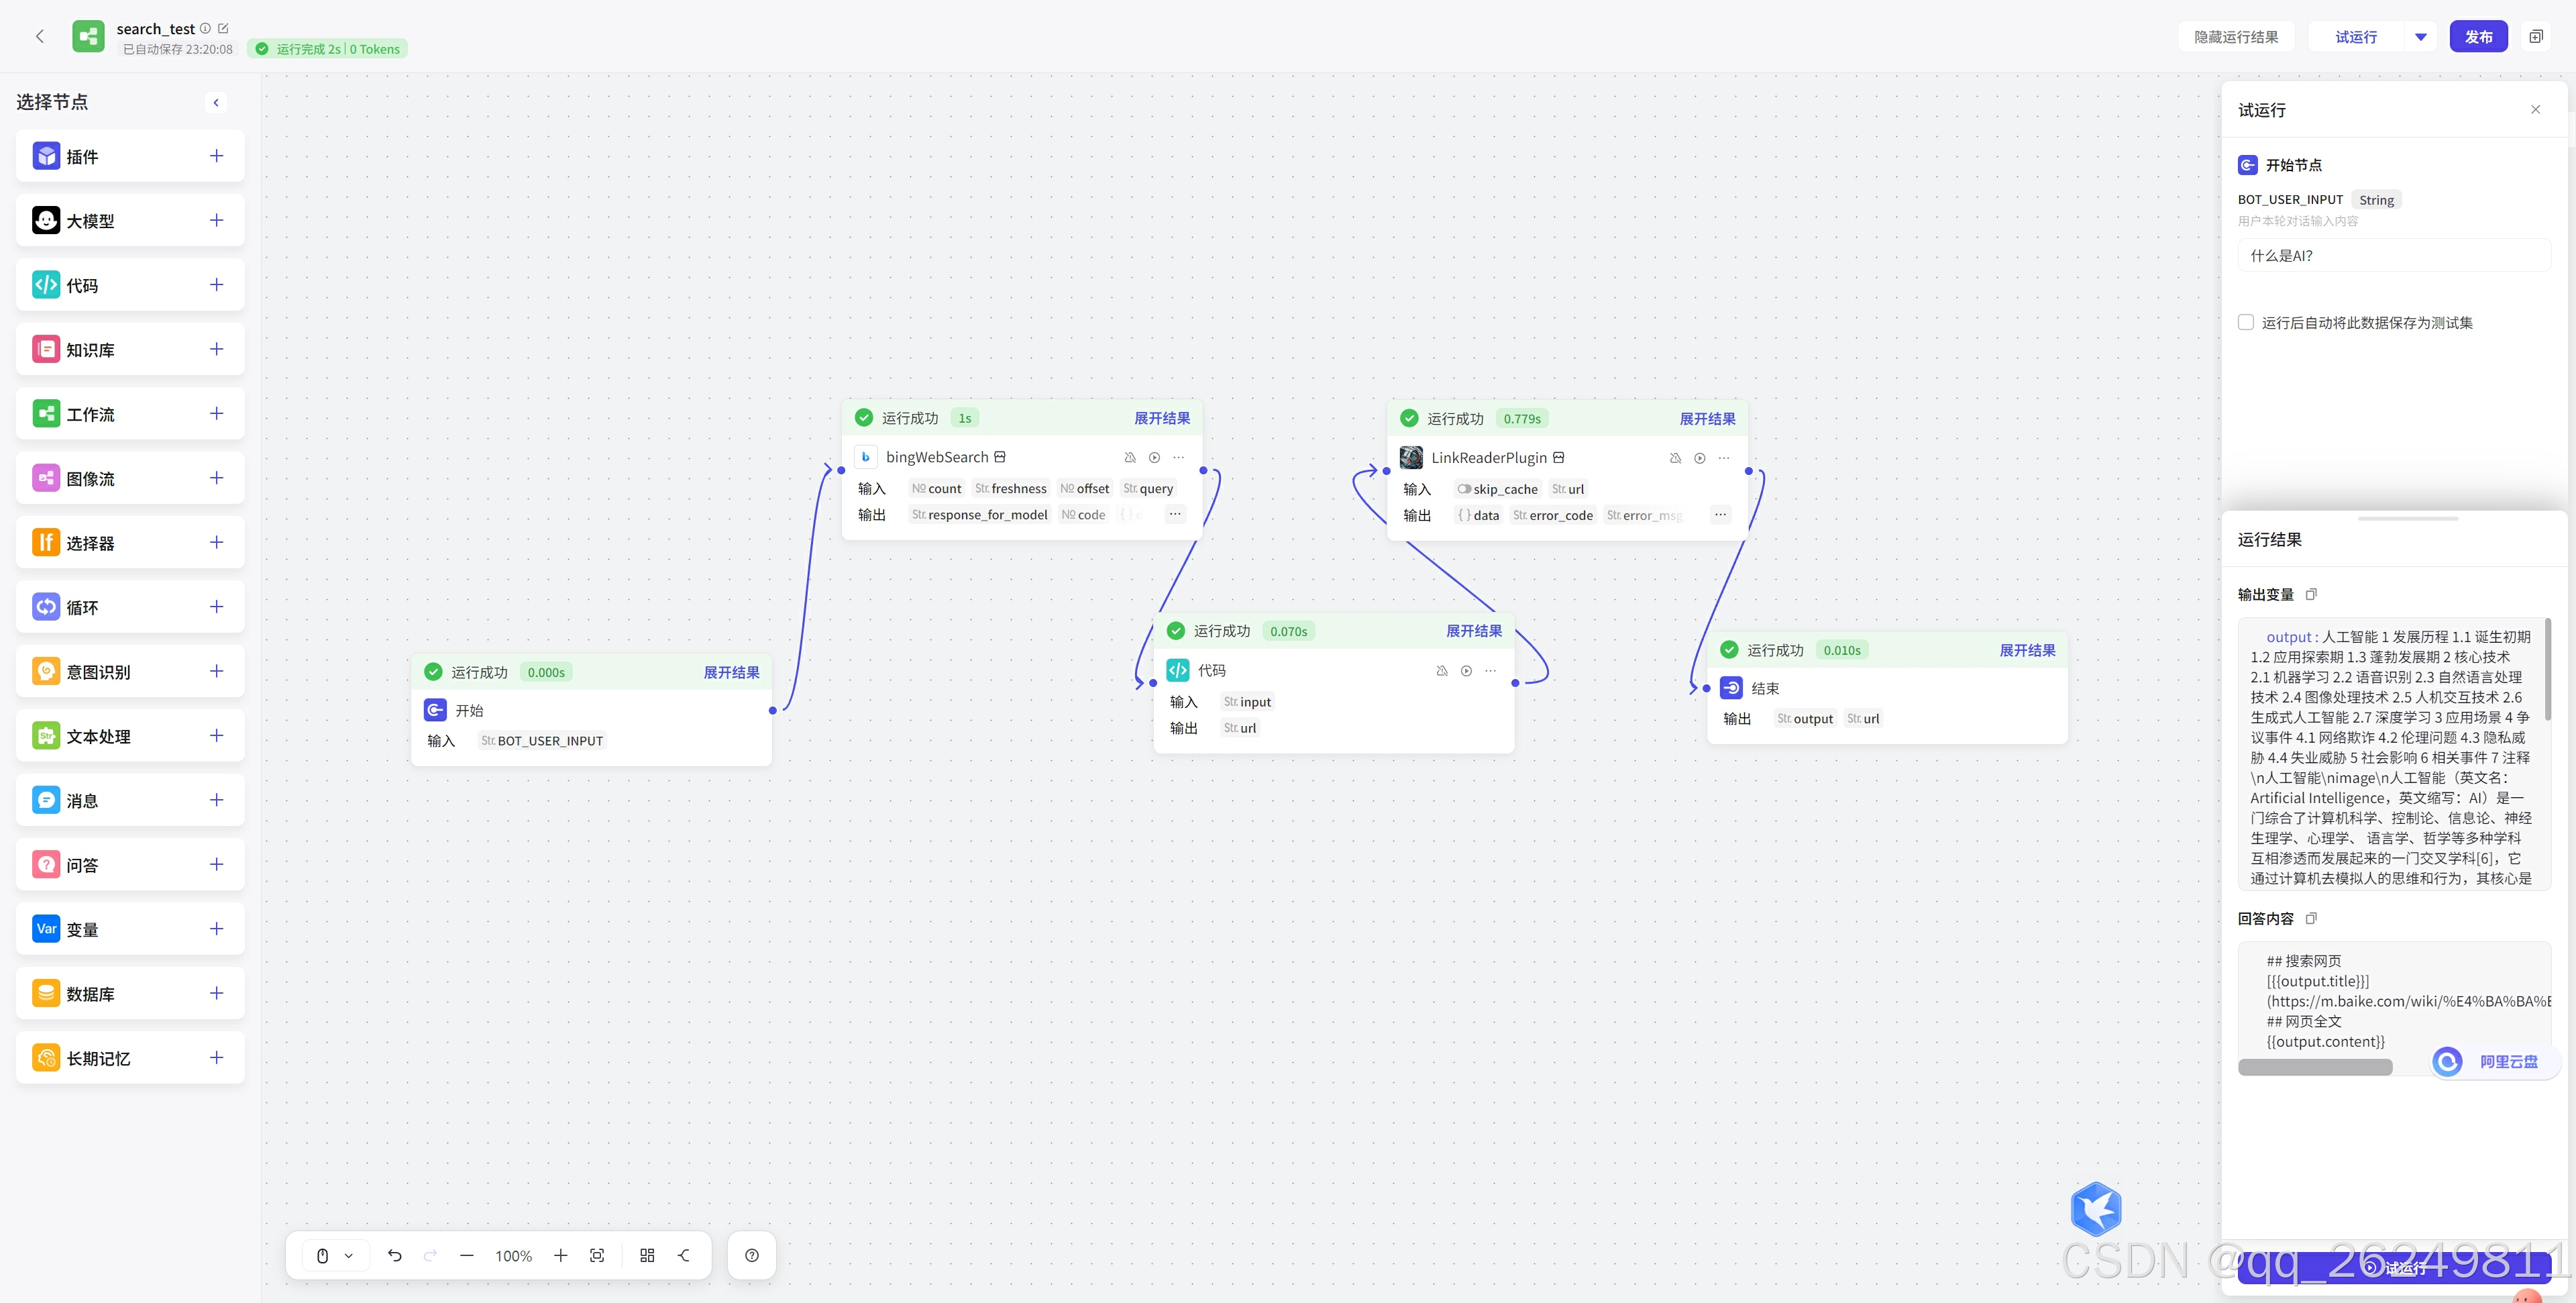
Task: Copy 输出变量 contents using copy icon
Action: click(2311, 595)
